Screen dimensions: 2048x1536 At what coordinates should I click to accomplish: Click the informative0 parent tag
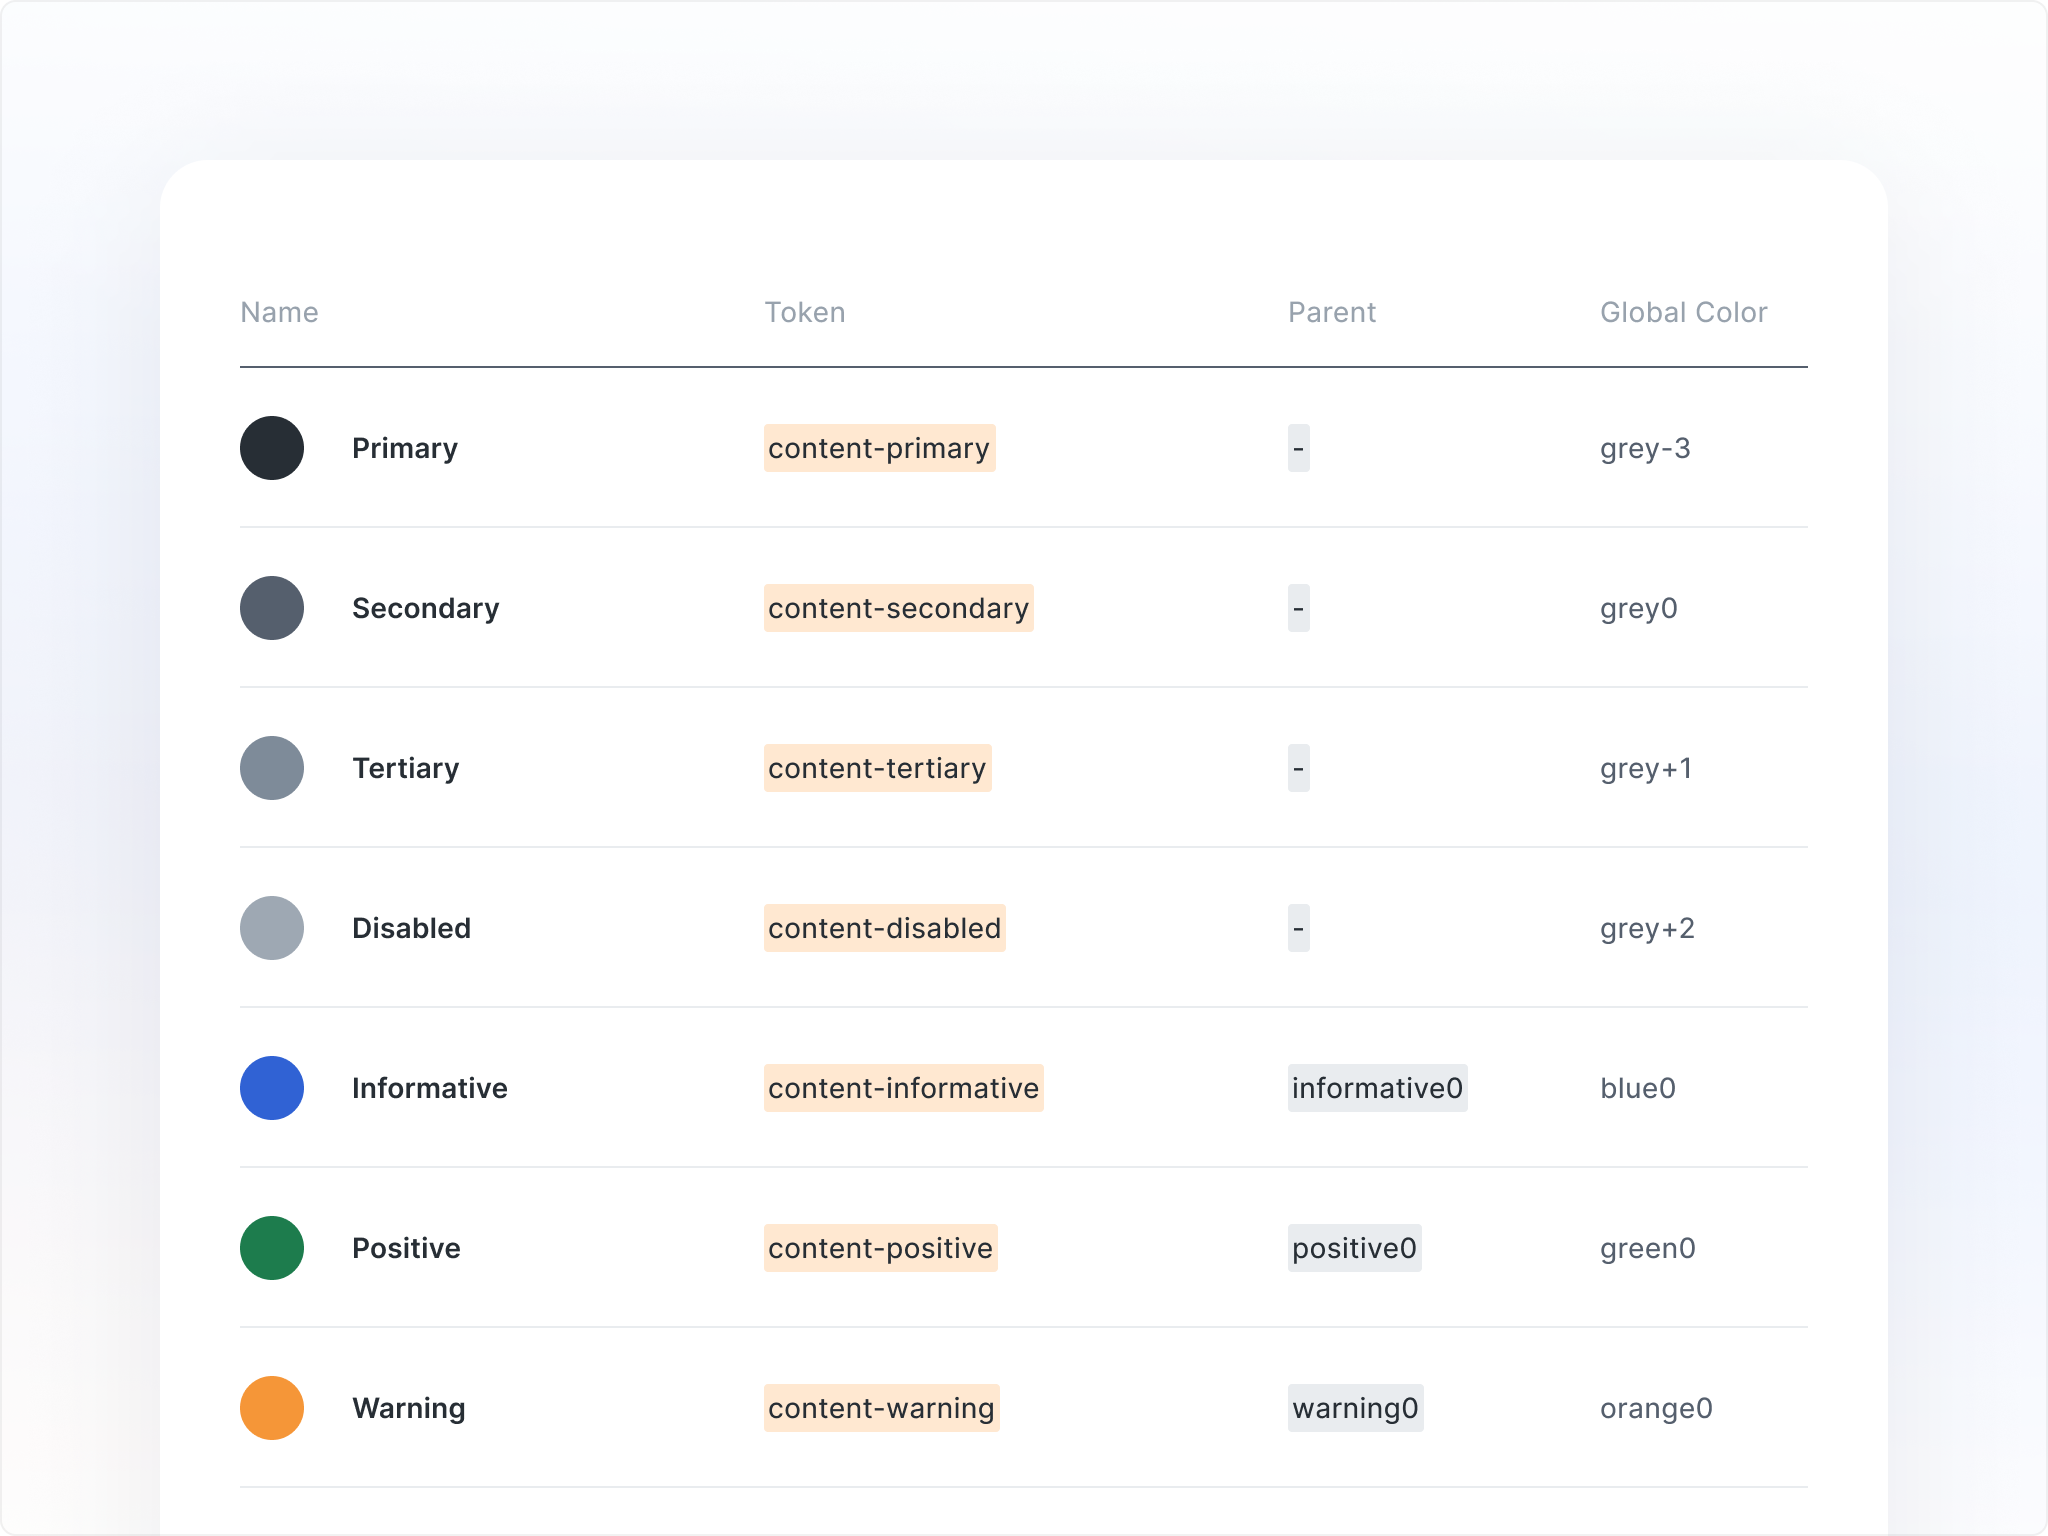tap(1377, 1088)
